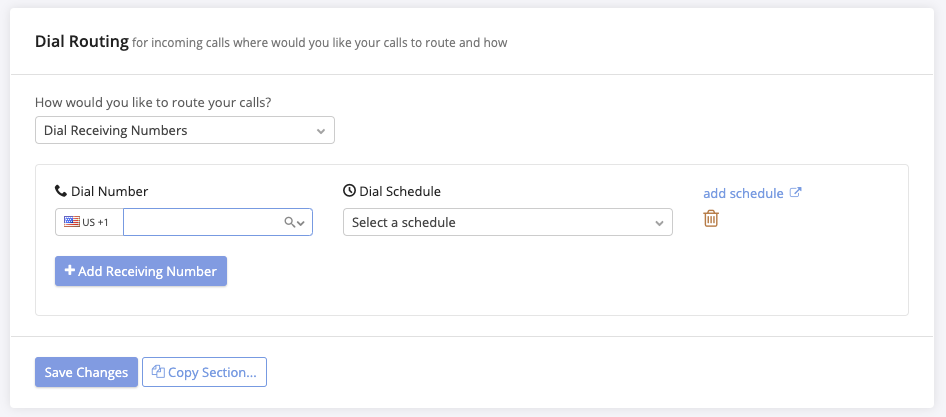This screenshot has width=946, height=417.
Task: Click the chevron on the schedule dropdown
Action: tap(659, 223)
